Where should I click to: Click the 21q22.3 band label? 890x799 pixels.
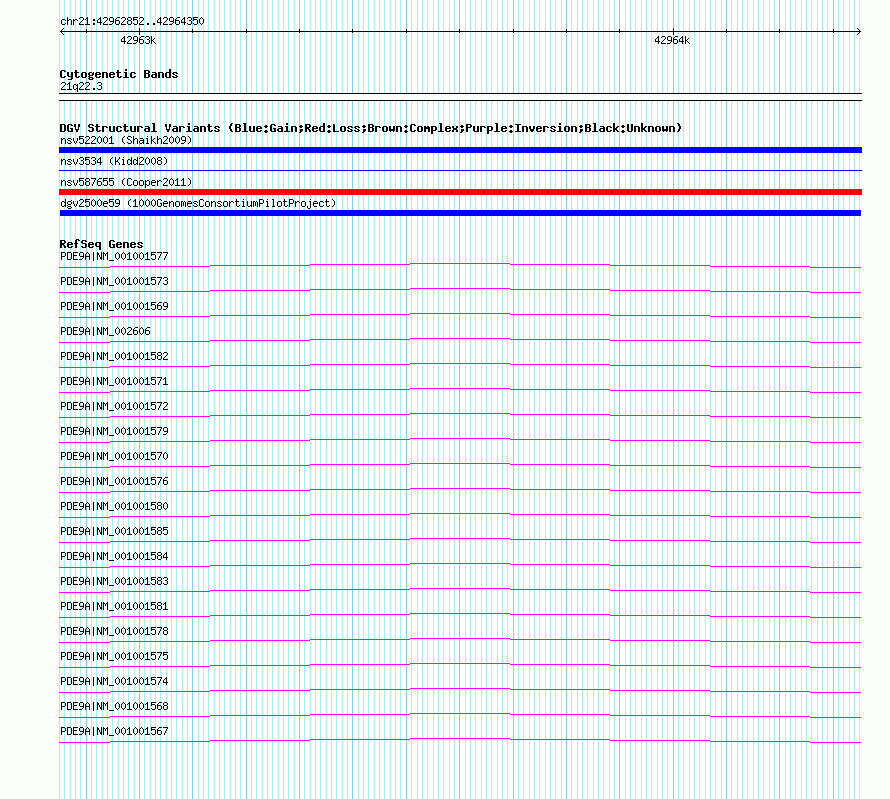pos(81,86)
